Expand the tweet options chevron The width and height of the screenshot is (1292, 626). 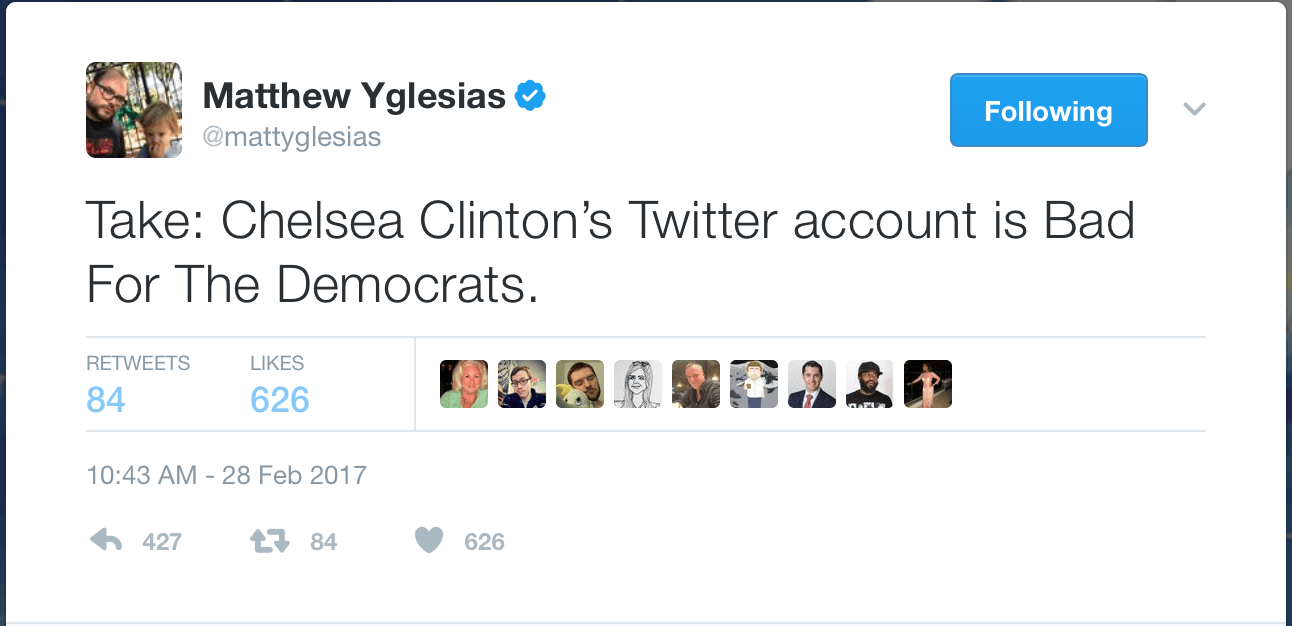click(x=1195, y=109)
